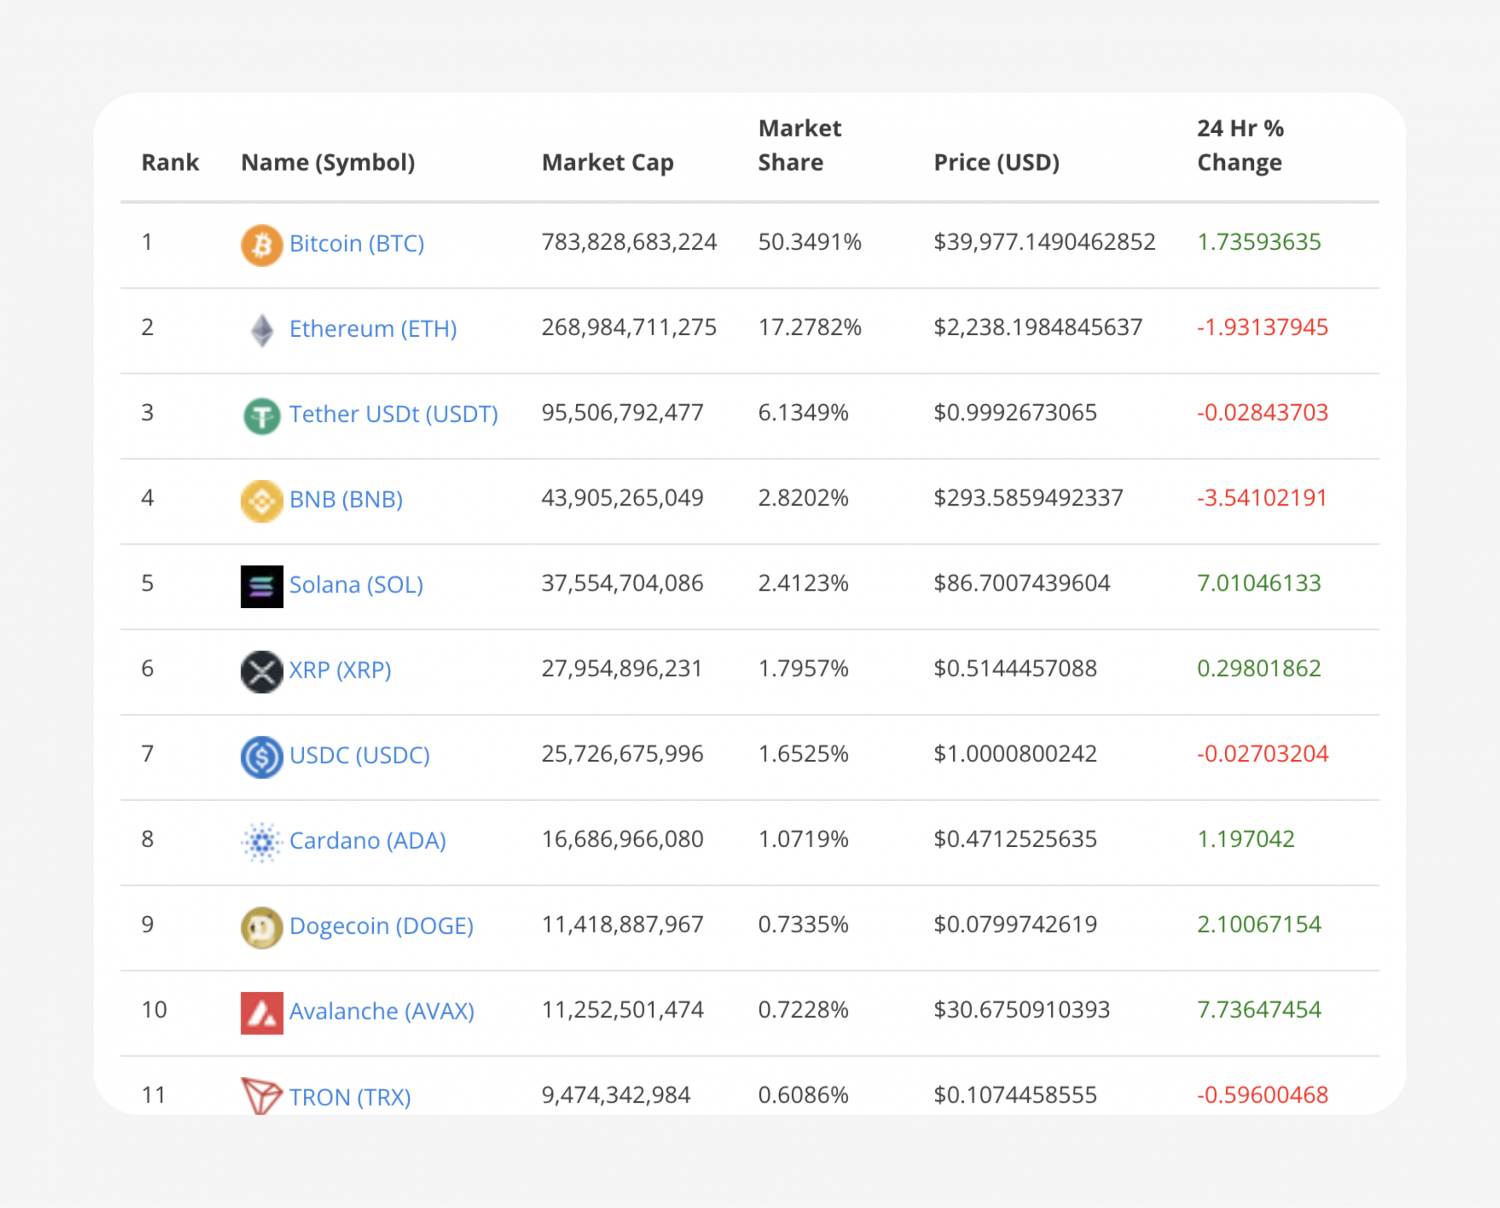1500x1208 pixels.
Task: Click the 1.7957% market share value
Action: (x=803, y=668)
